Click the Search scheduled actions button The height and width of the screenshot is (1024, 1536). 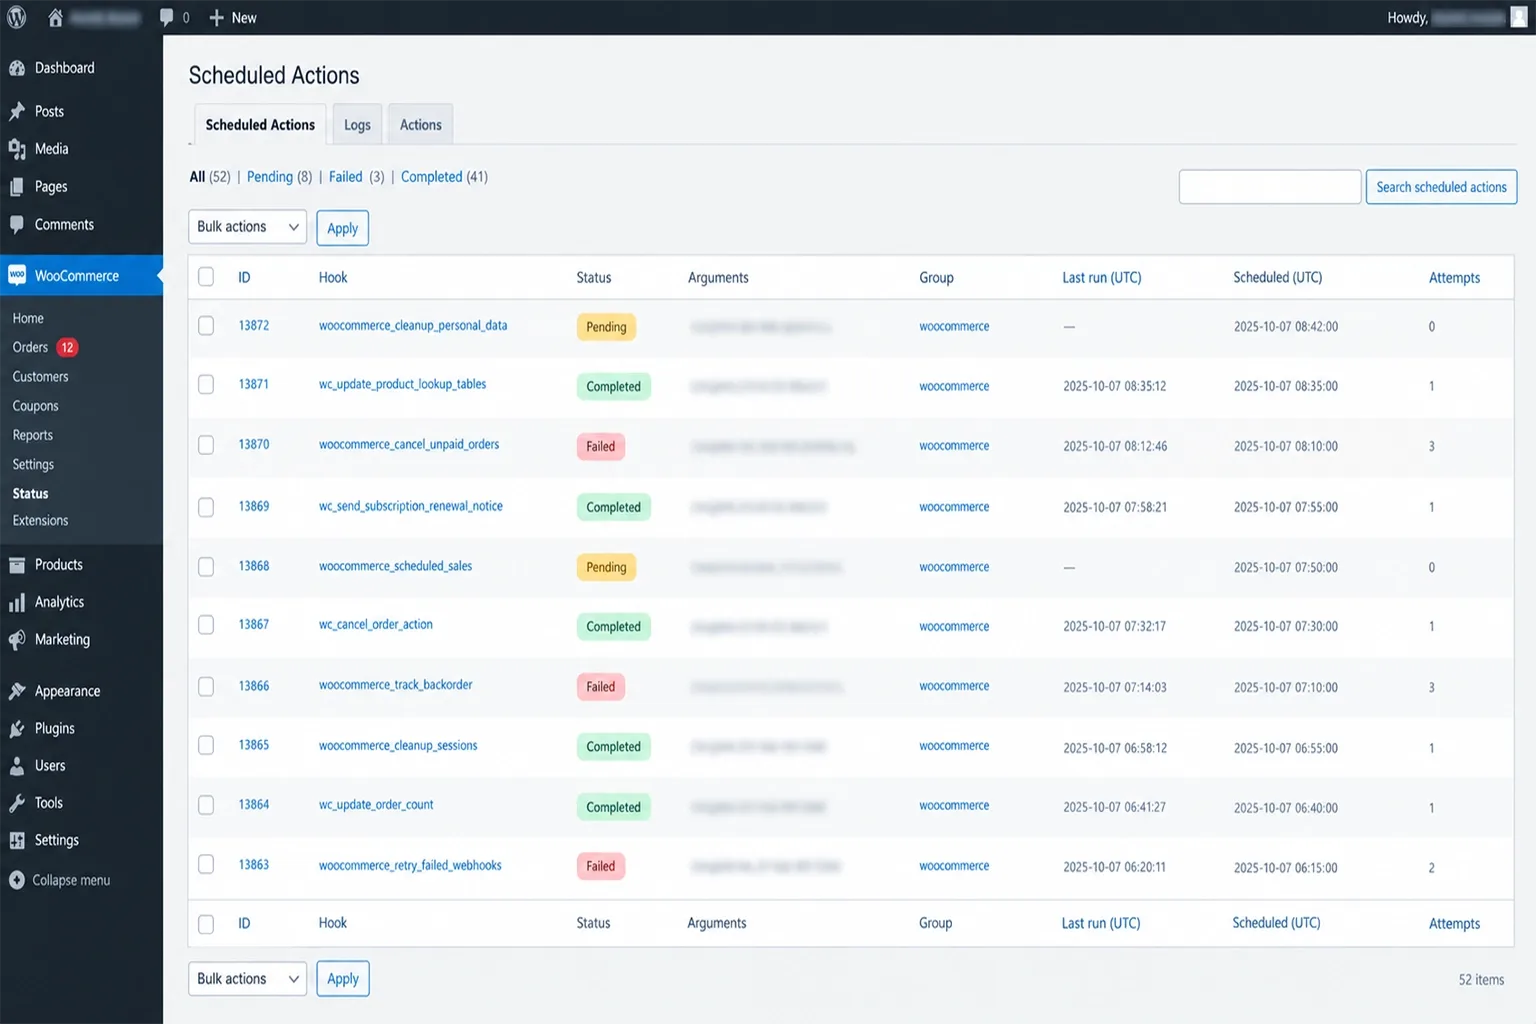coord(1441,187)
